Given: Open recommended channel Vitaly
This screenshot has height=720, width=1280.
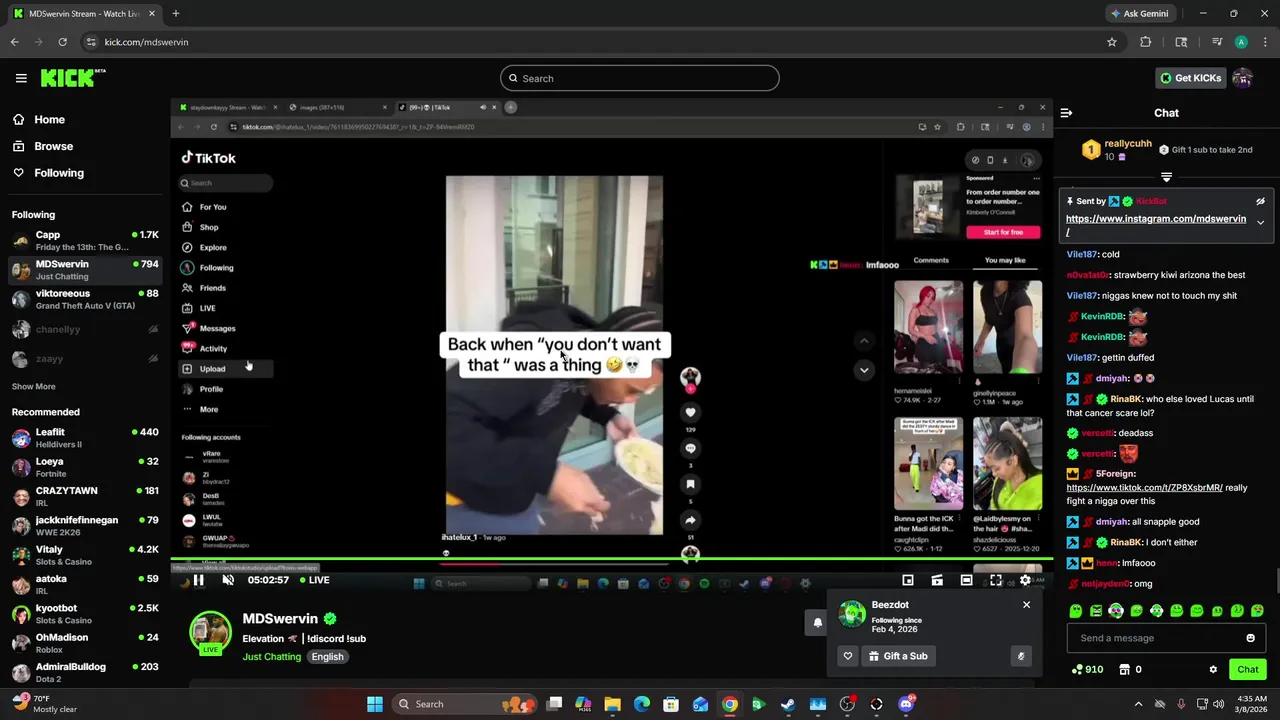Looking at the screenshot, I should [x=85, y=555].
